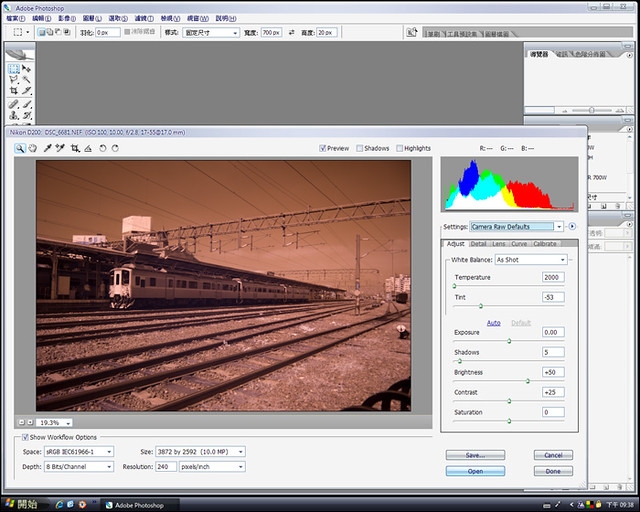Open the Style dropdown in options bar
This screenshot has width=640, height=512.
[x=211, y=33]
